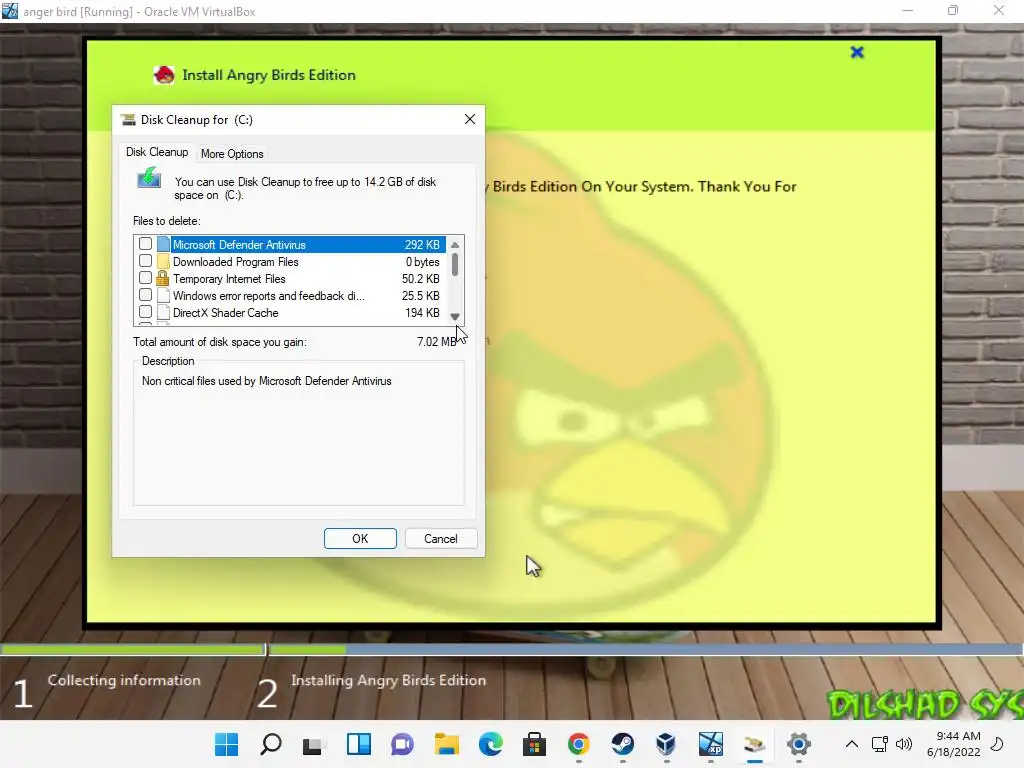This screenshot has width=1024, height=768.
Task: Click the VirtualBox icon in window title bar
Action: [x=10, y=11]
